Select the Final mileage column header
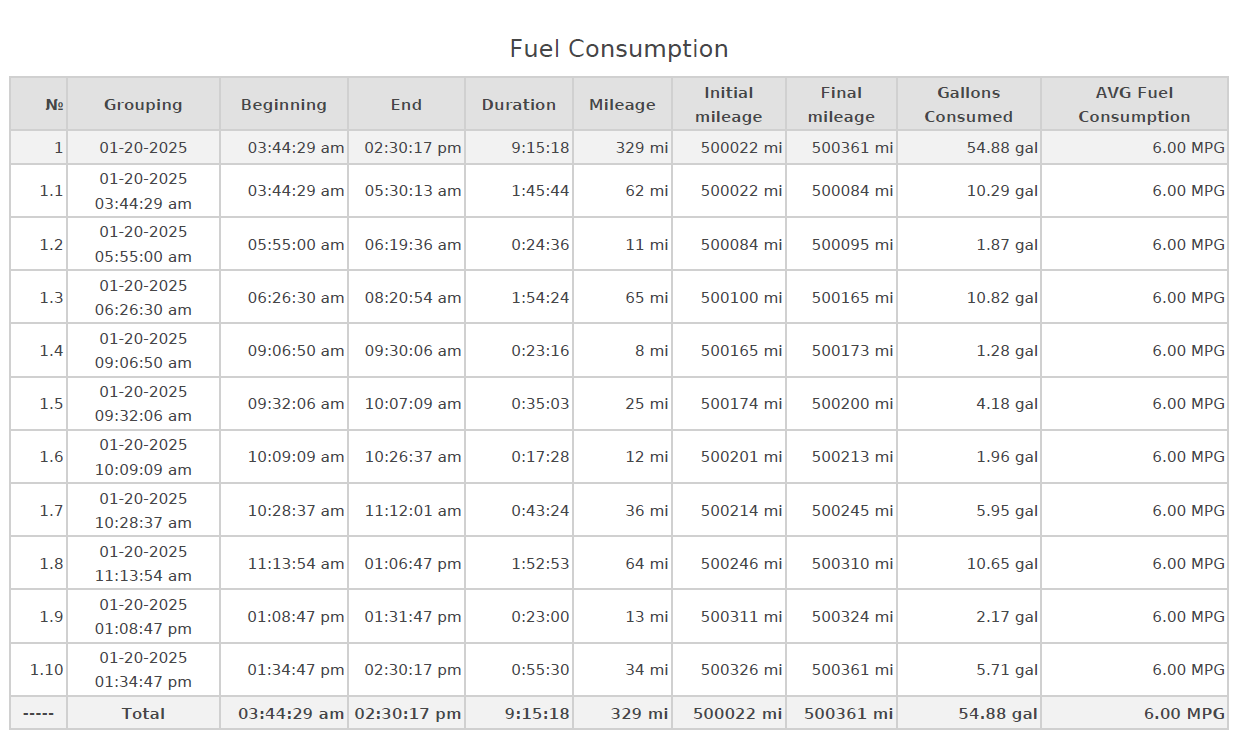Image resolution: width=1242 pixels, height=740 pixels. [841, 104]
